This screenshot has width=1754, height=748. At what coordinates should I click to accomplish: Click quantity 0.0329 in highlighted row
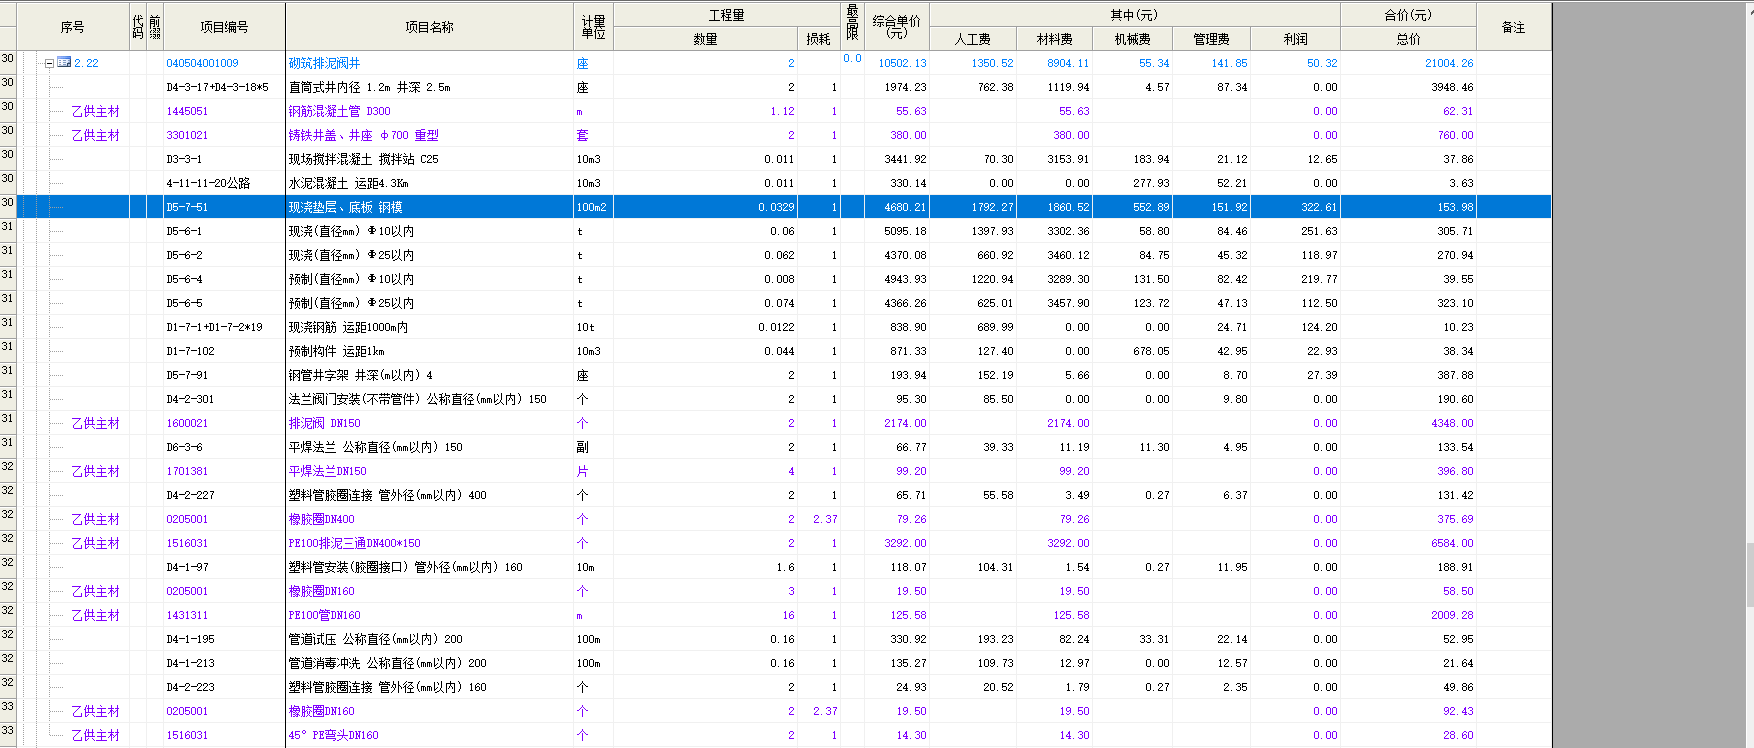click(x=776, y=207)
